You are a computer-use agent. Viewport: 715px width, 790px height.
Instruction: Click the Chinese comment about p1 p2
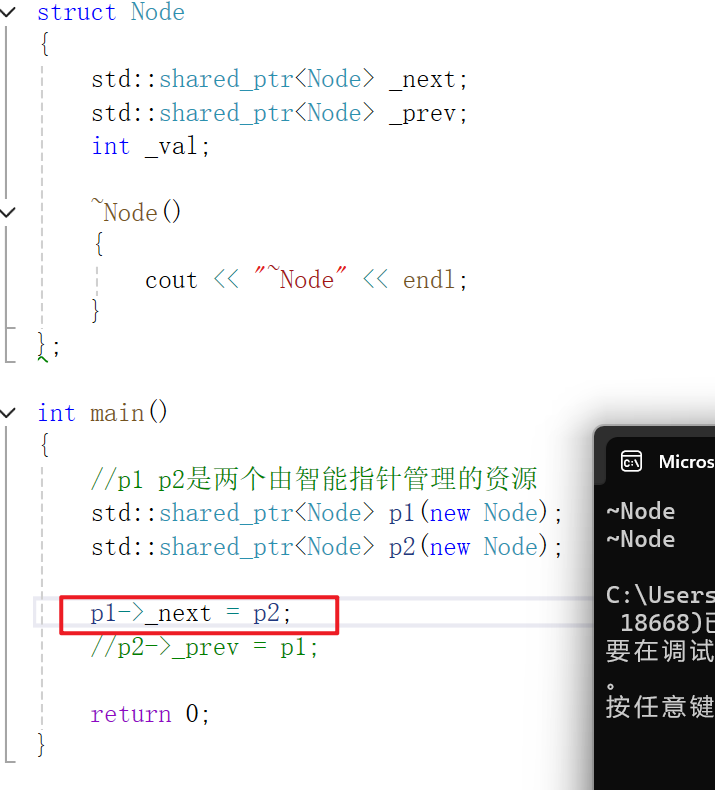point(314,479)
